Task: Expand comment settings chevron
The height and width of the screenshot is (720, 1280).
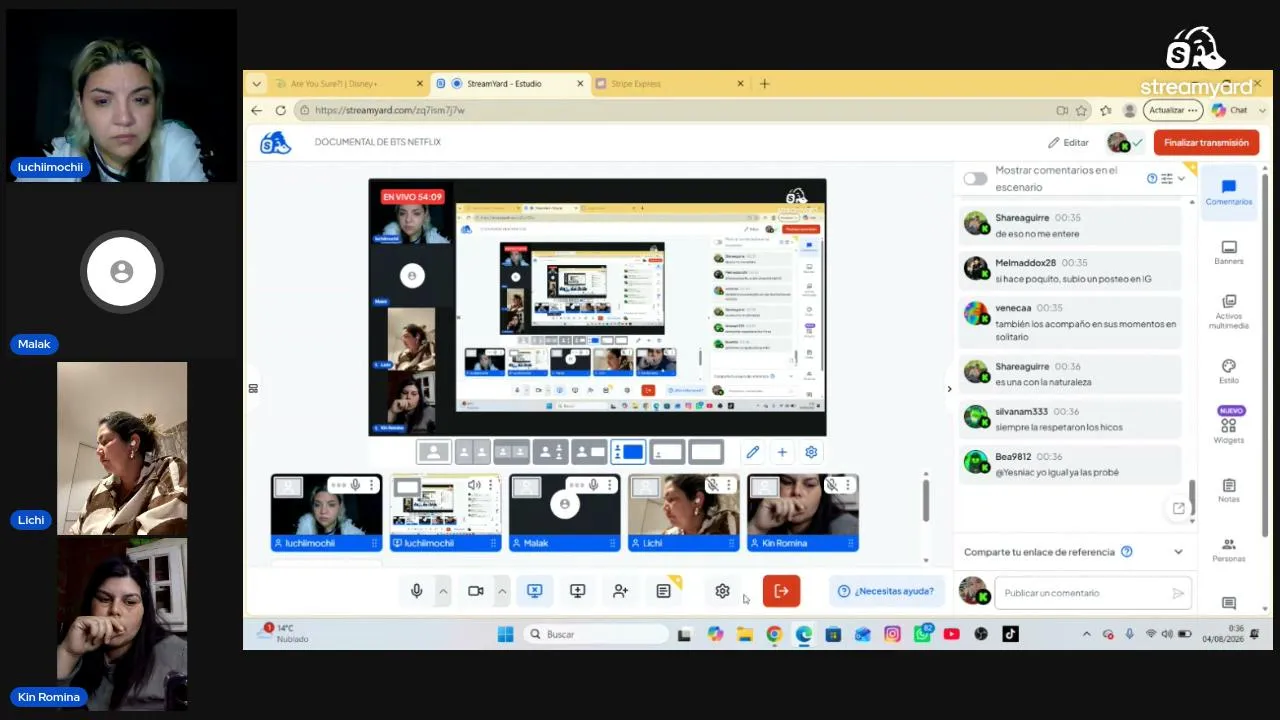Action: [1181, 178]
